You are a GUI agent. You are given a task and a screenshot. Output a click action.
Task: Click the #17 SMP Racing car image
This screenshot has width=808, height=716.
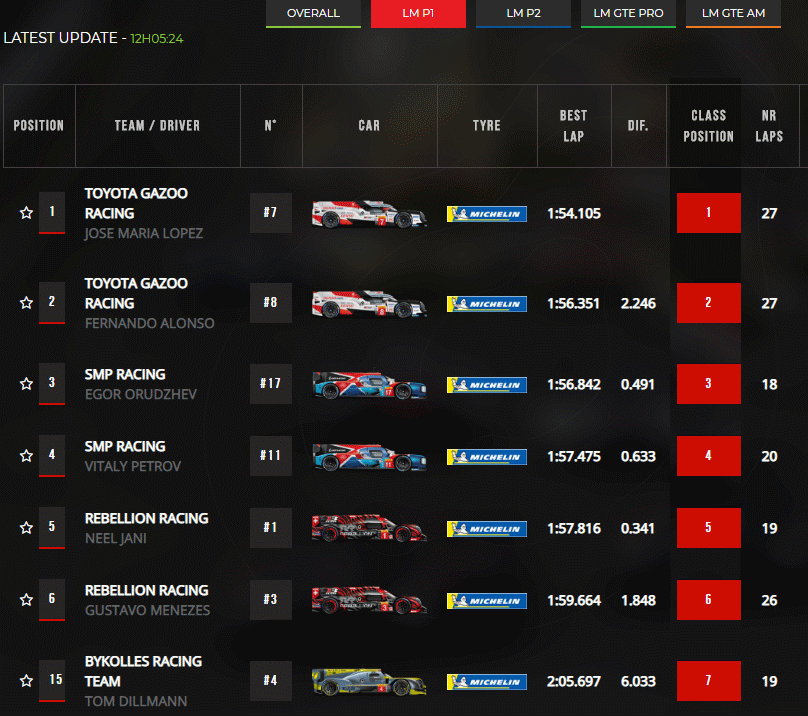coord(369,385)
